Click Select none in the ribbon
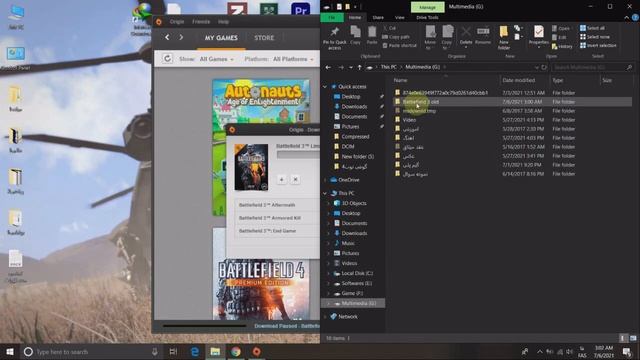 tap(595, 37)
